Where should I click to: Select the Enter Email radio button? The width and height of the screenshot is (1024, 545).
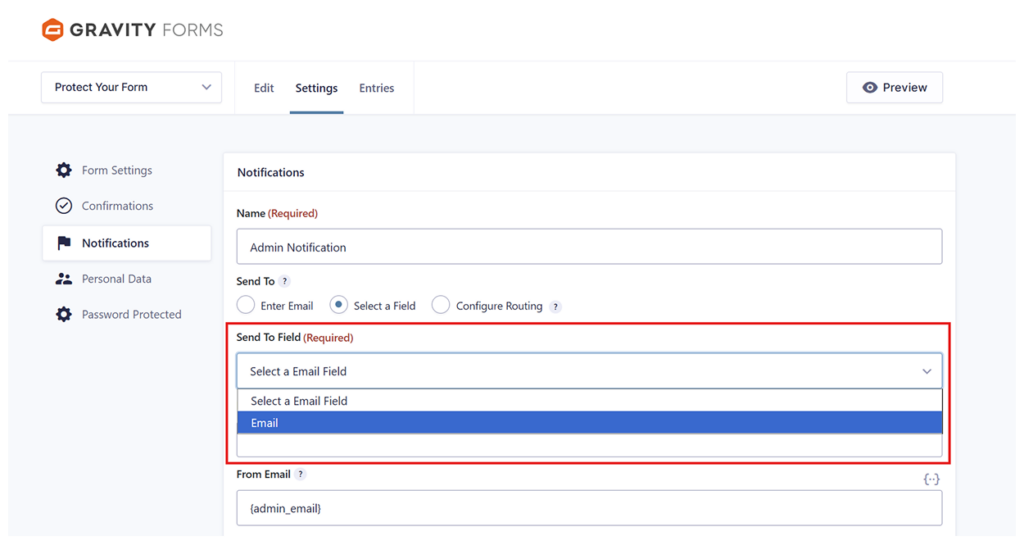coord(246,305)
